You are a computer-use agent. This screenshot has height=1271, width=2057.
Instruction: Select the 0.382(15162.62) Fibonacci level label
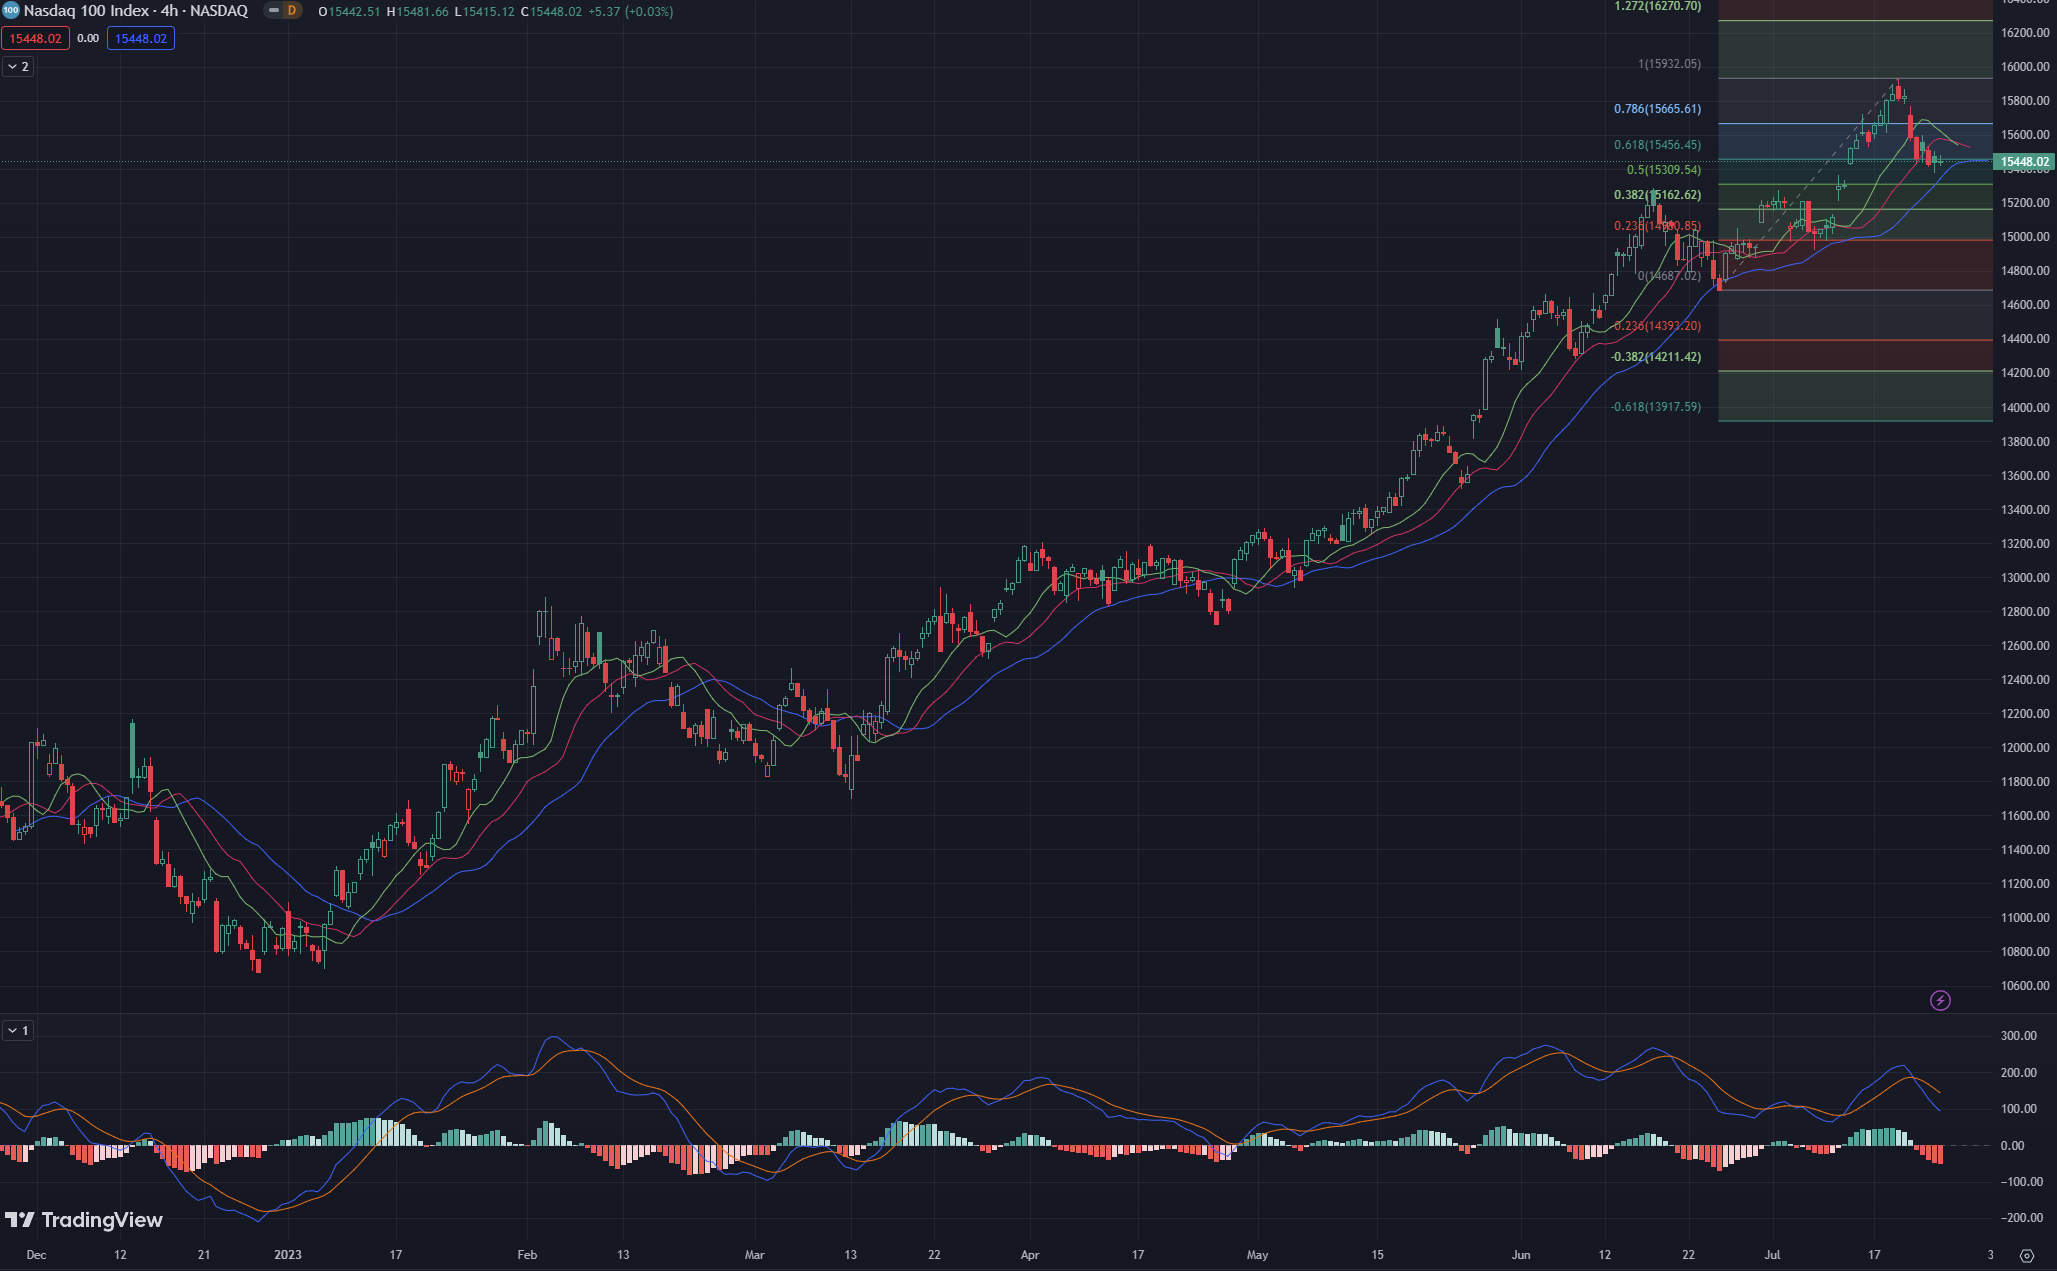[1657, 195]
